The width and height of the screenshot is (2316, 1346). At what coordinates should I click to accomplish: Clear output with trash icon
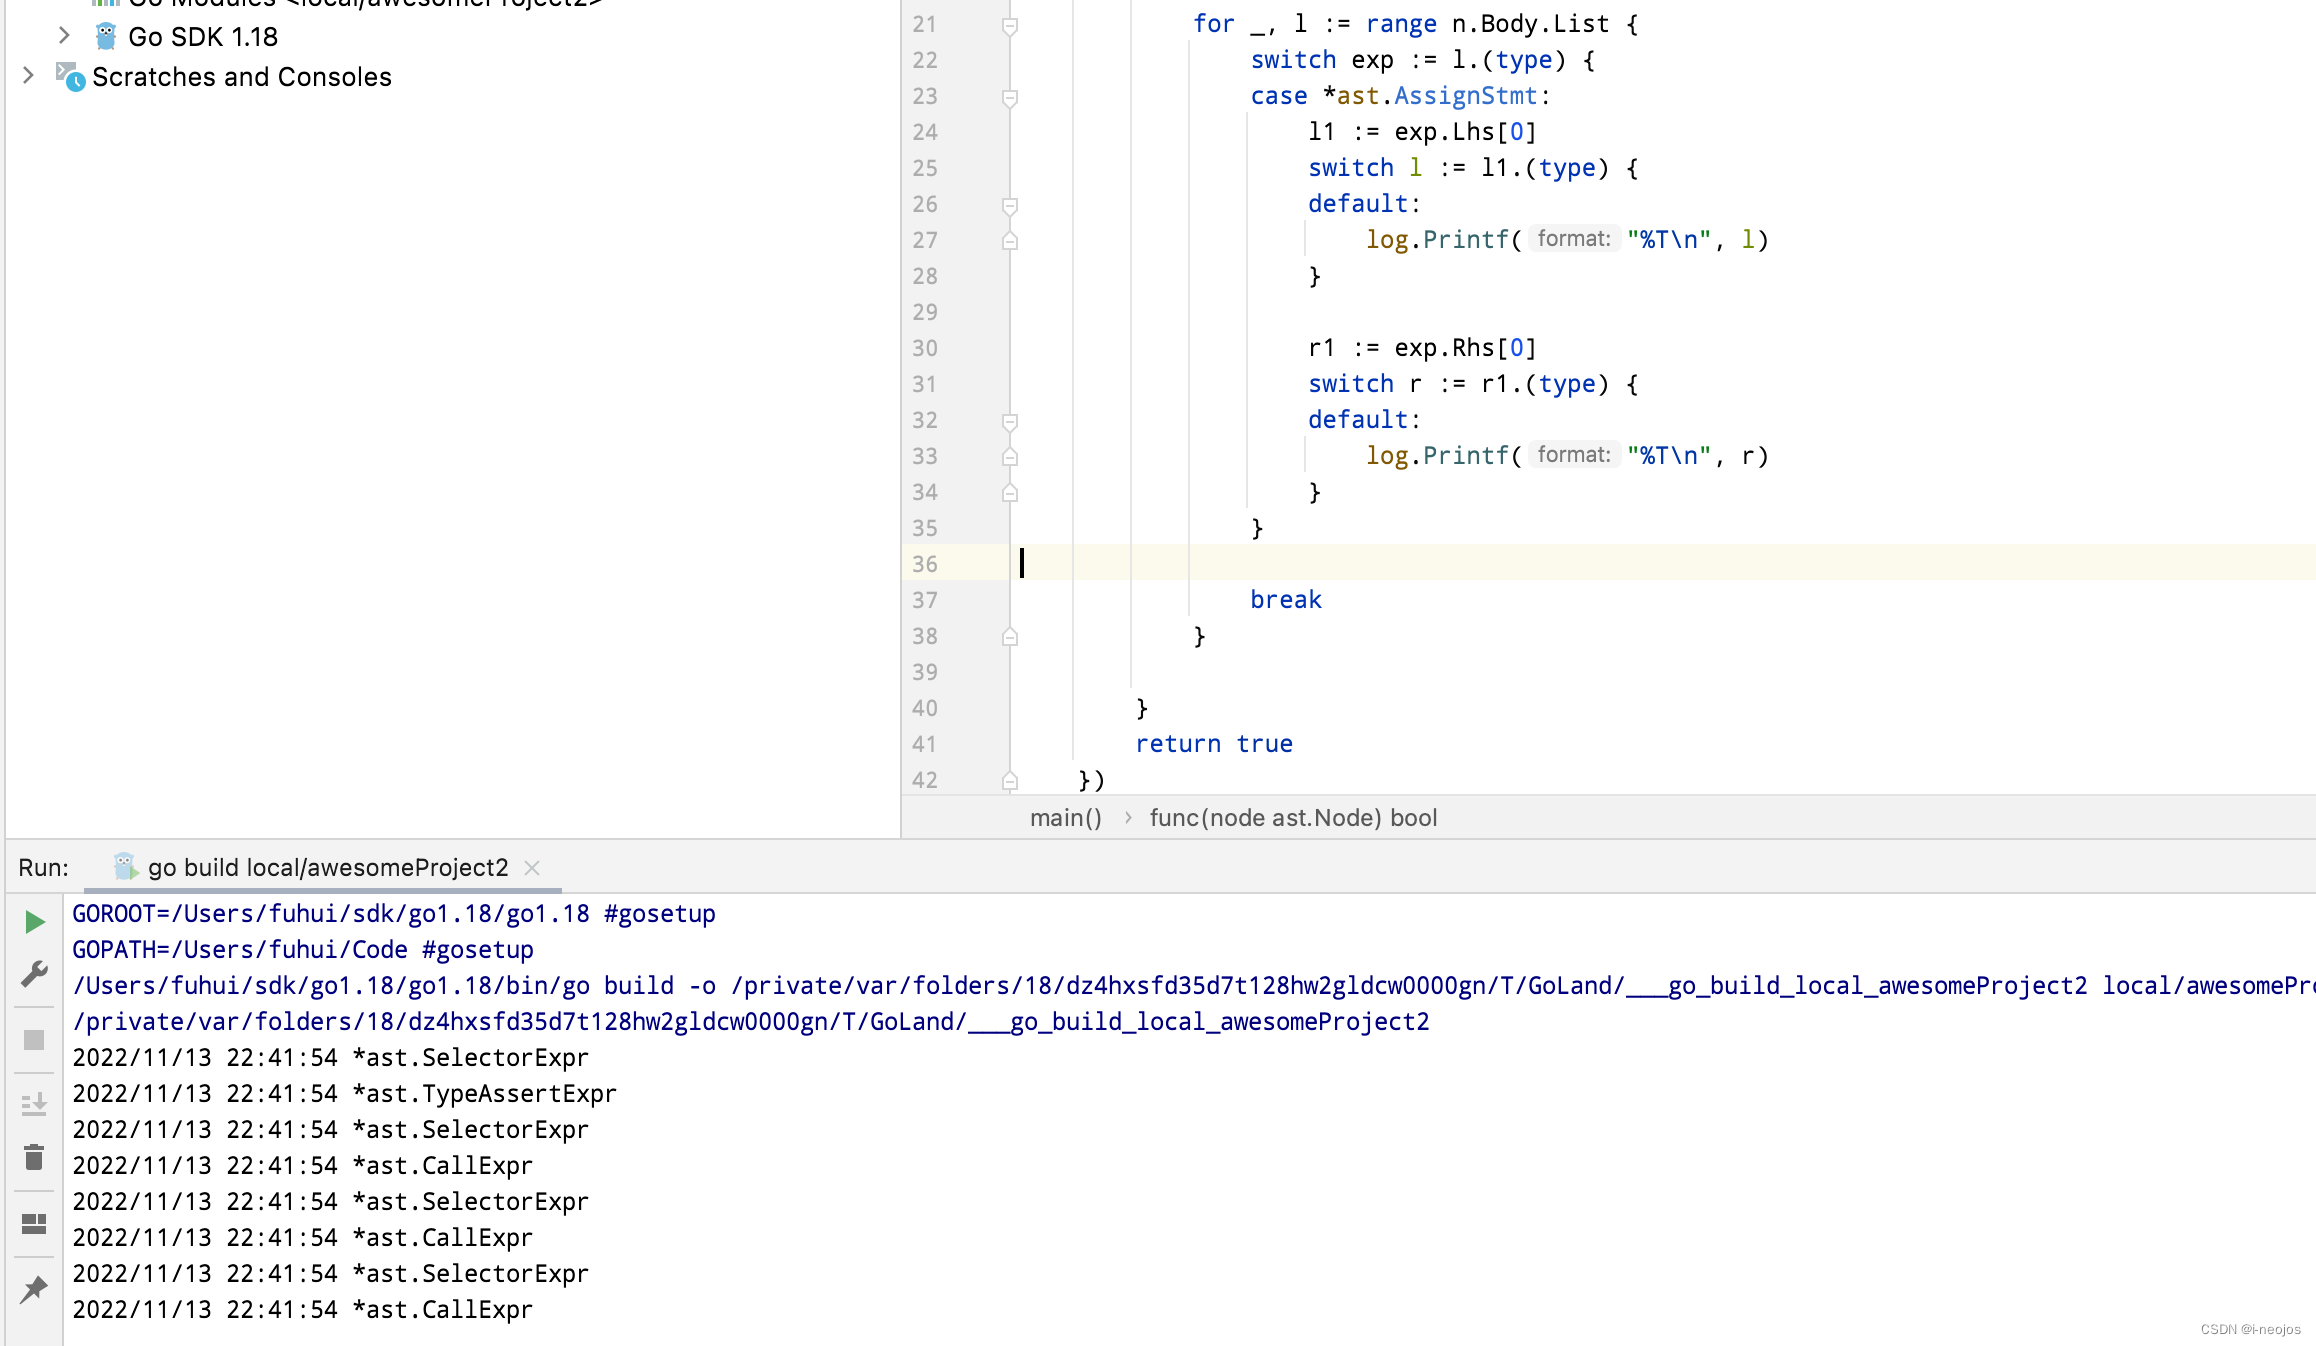34,1158
